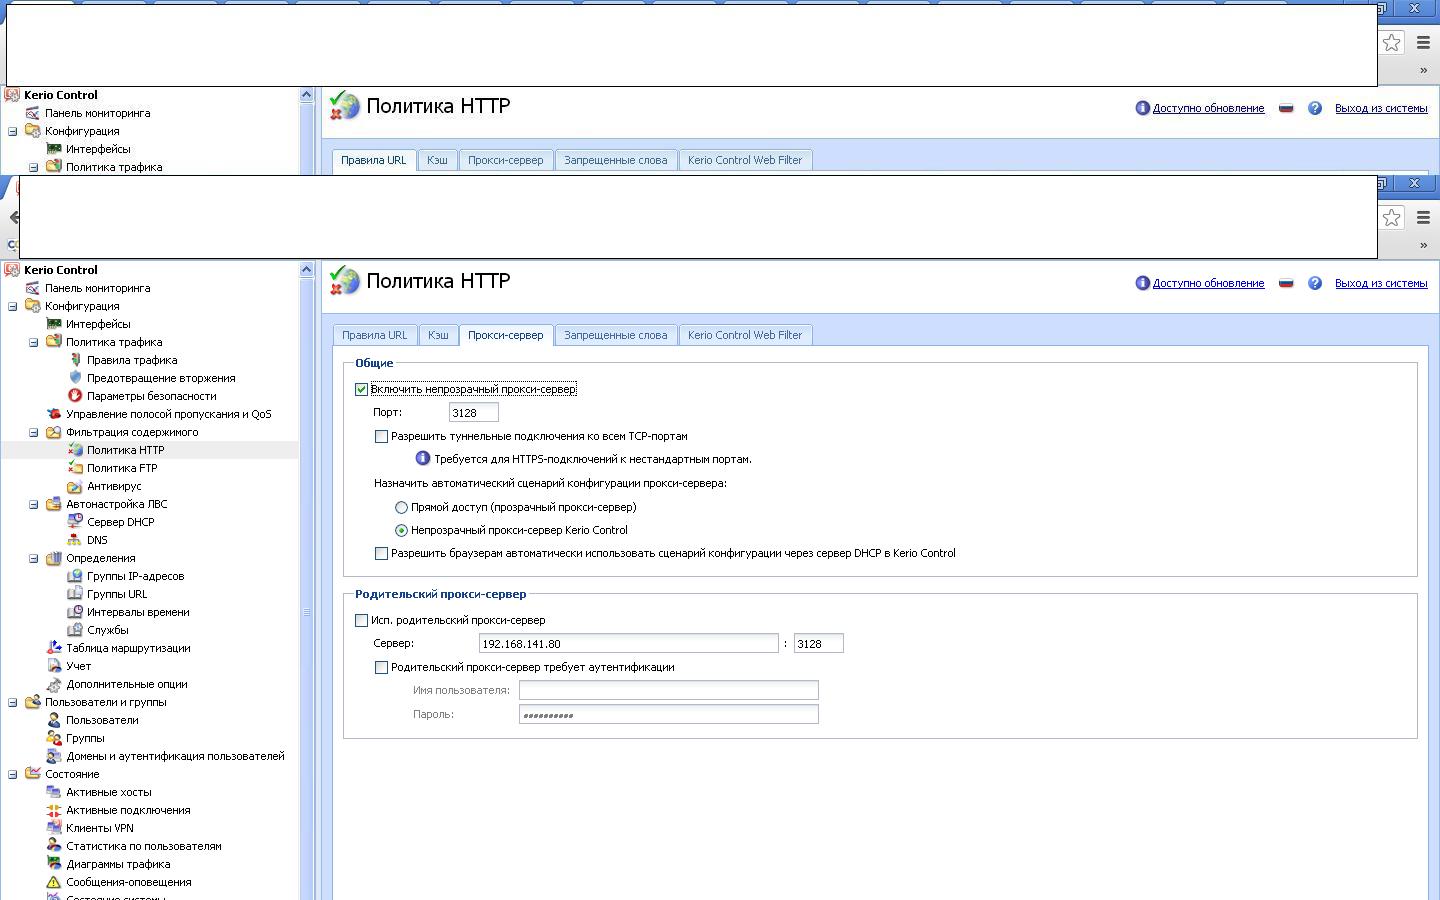Open Клиенты VPN icon in Состояние

54,828
